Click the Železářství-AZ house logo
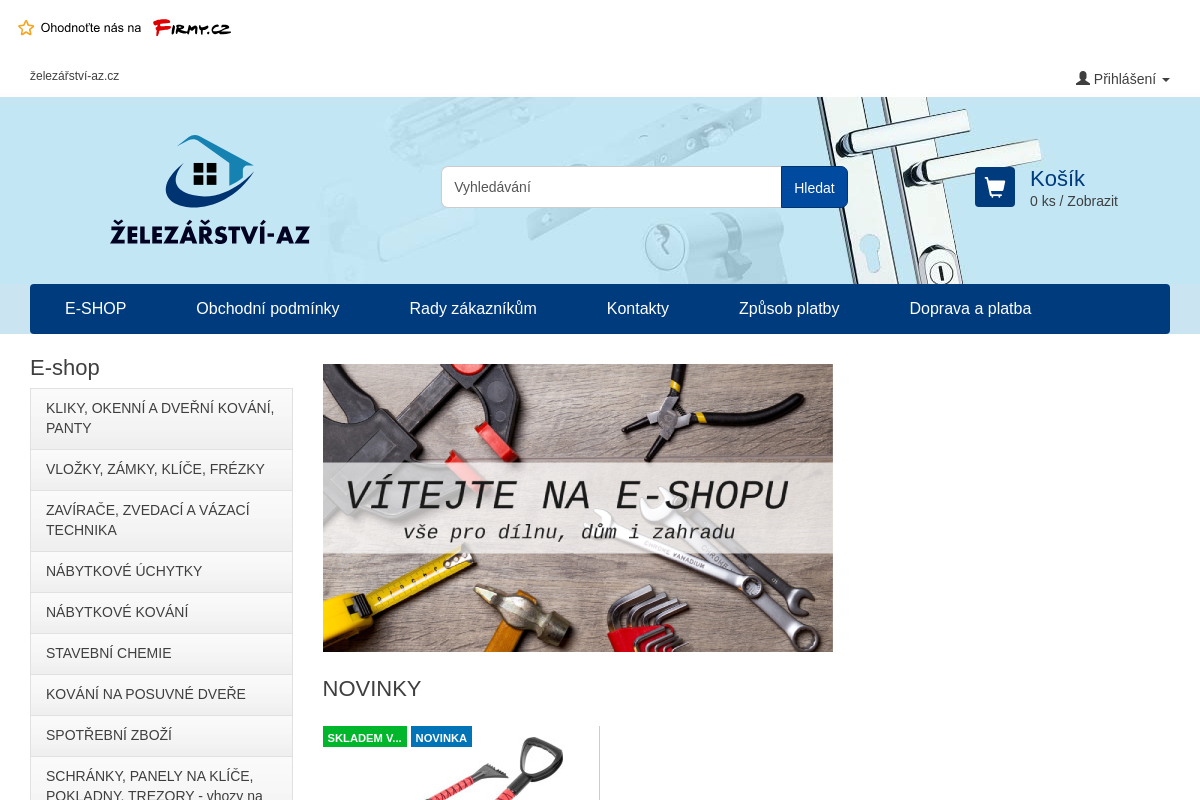 point(210,190)
